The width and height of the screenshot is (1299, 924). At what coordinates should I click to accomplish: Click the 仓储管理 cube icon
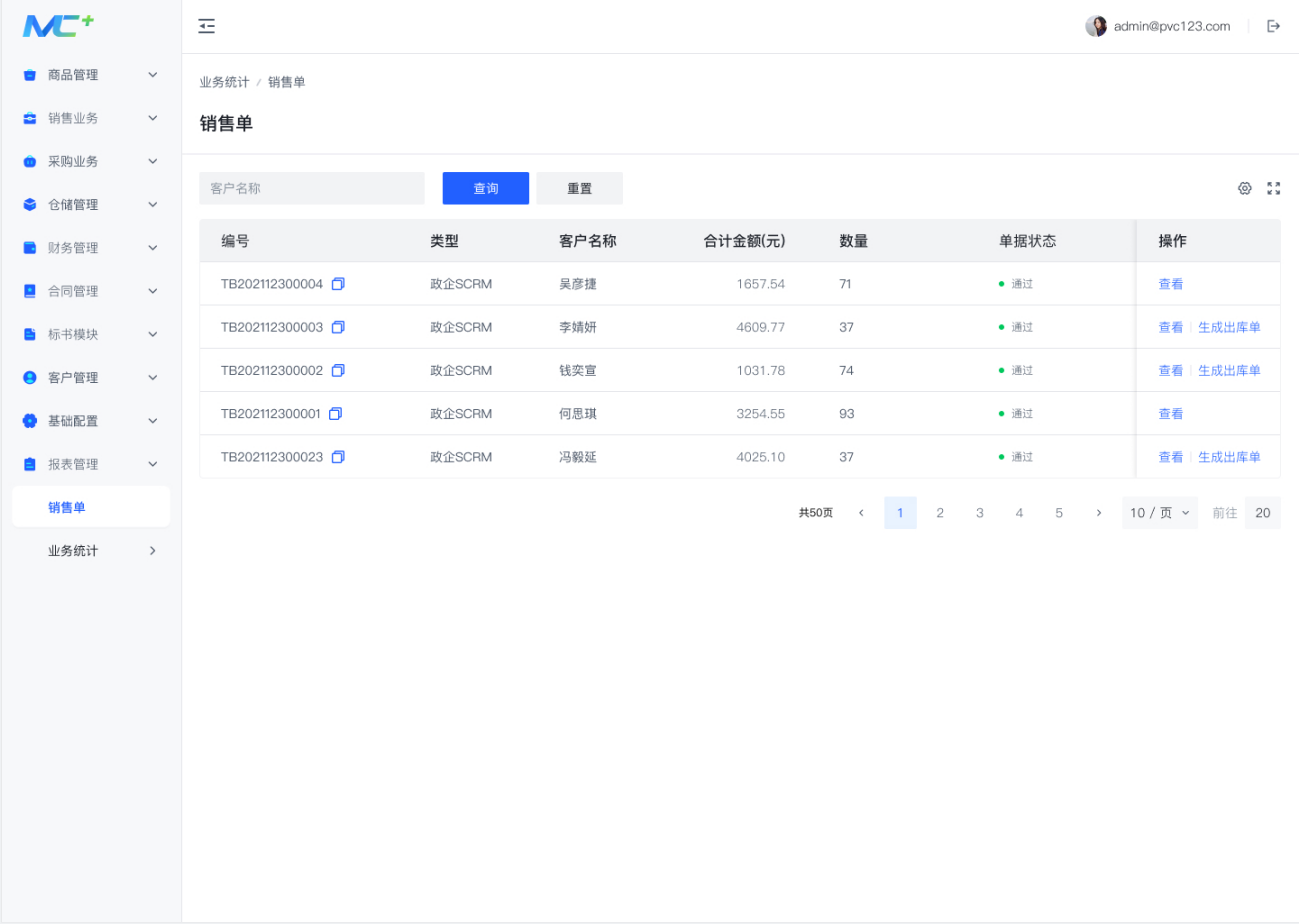(30, 205)
